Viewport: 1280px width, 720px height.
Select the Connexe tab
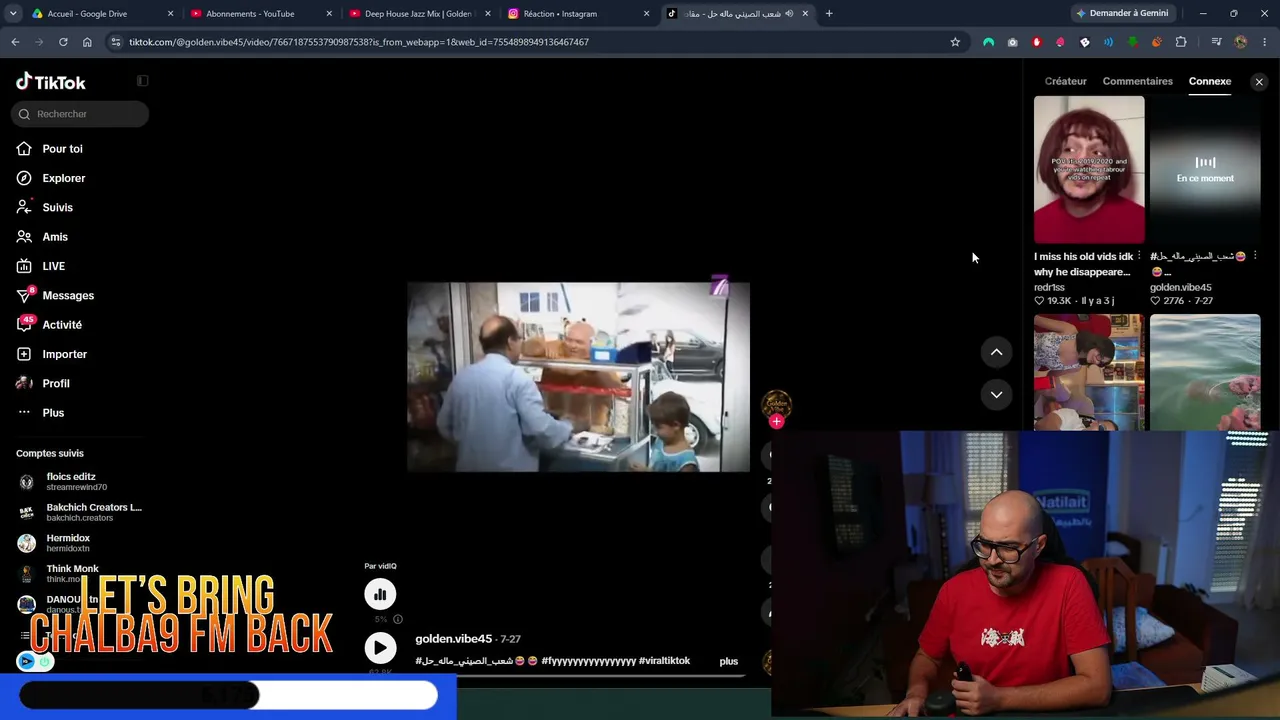point(1210,81)
